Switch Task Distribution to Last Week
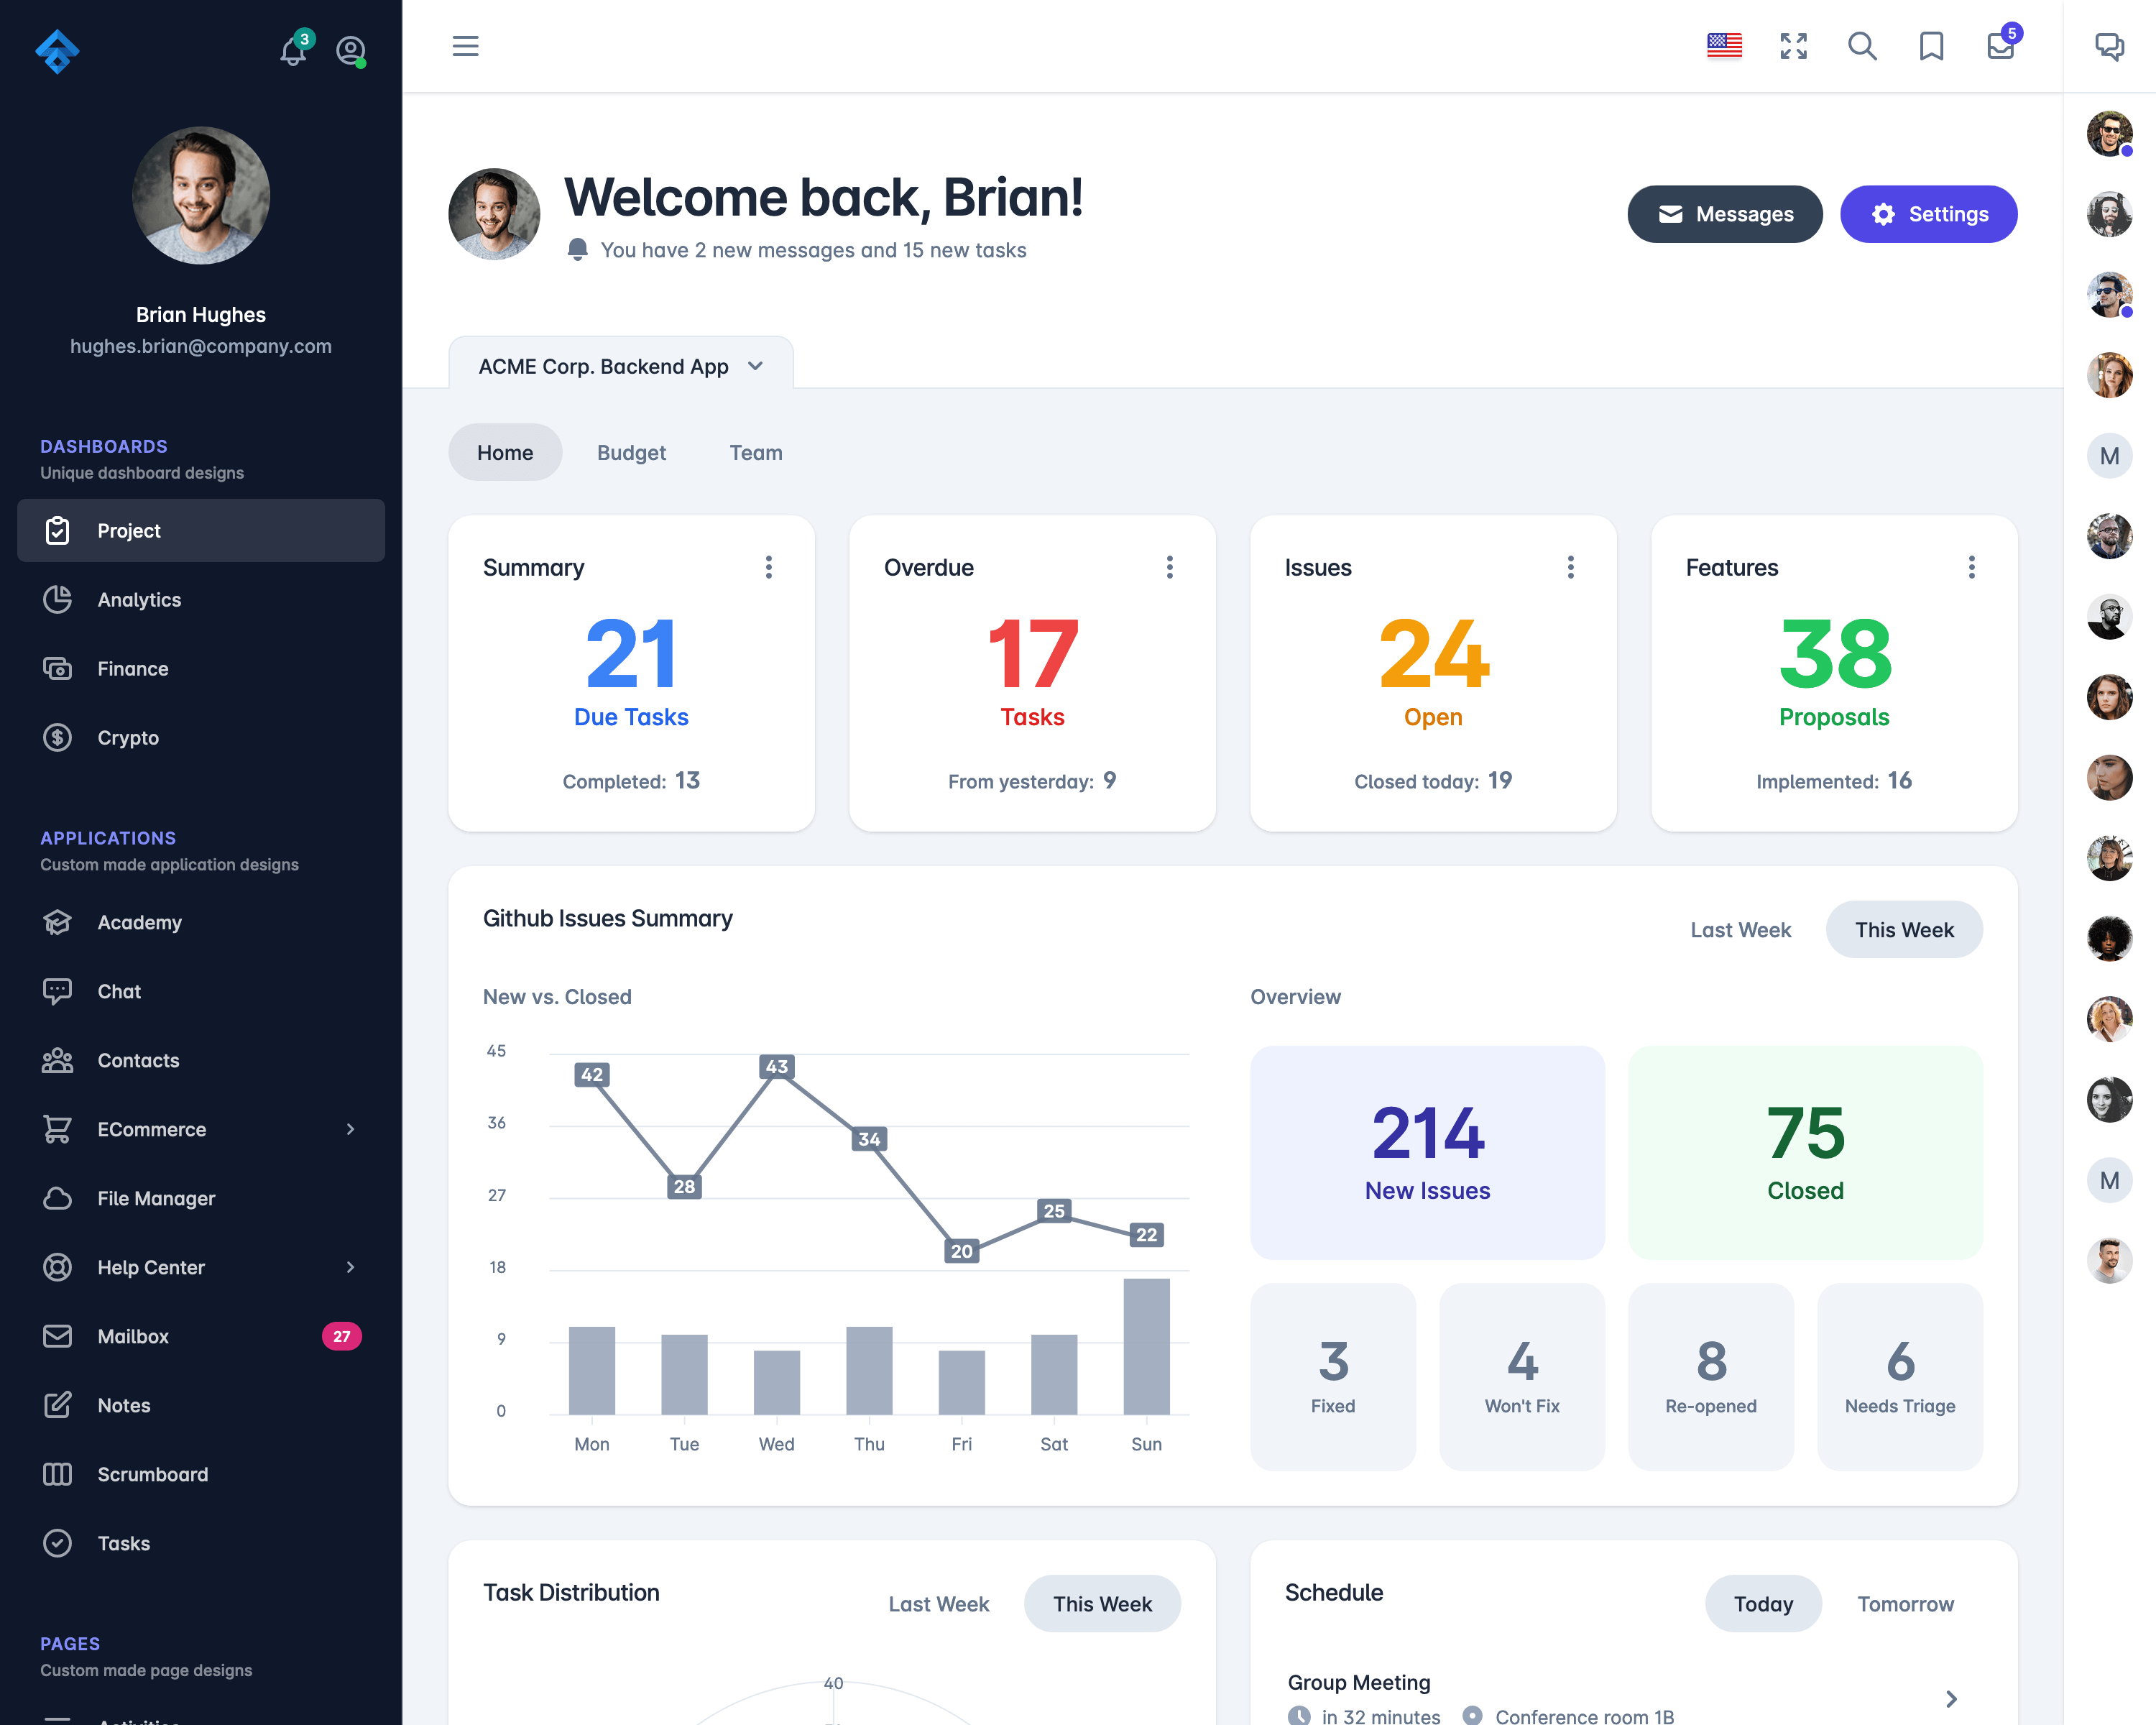This screenshot has width=2156, height=1725. pos(938,1604)
